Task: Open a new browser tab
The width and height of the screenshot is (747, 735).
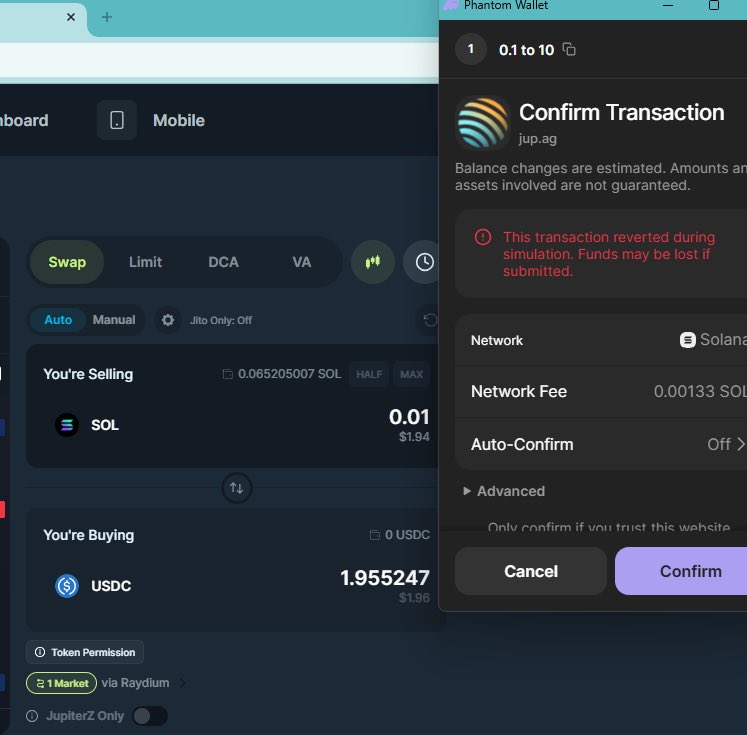Action: point(107,17)
